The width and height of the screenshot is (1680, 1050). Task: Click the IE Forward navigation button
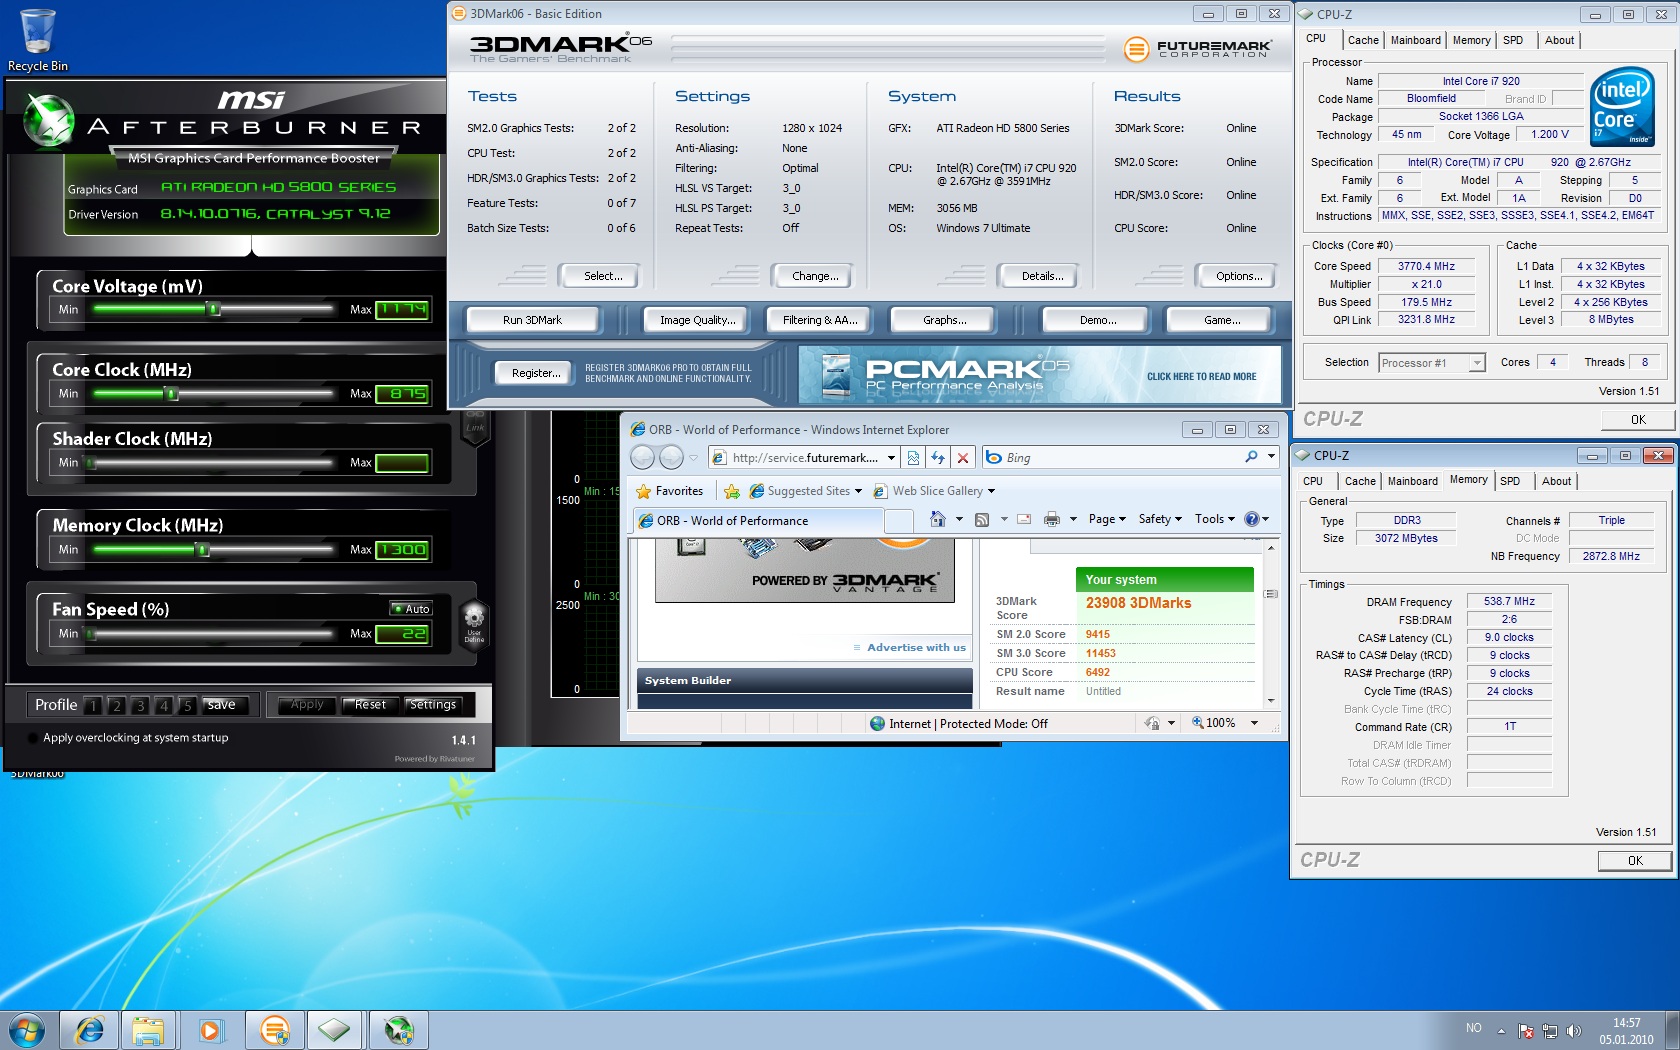click(671, 457)
